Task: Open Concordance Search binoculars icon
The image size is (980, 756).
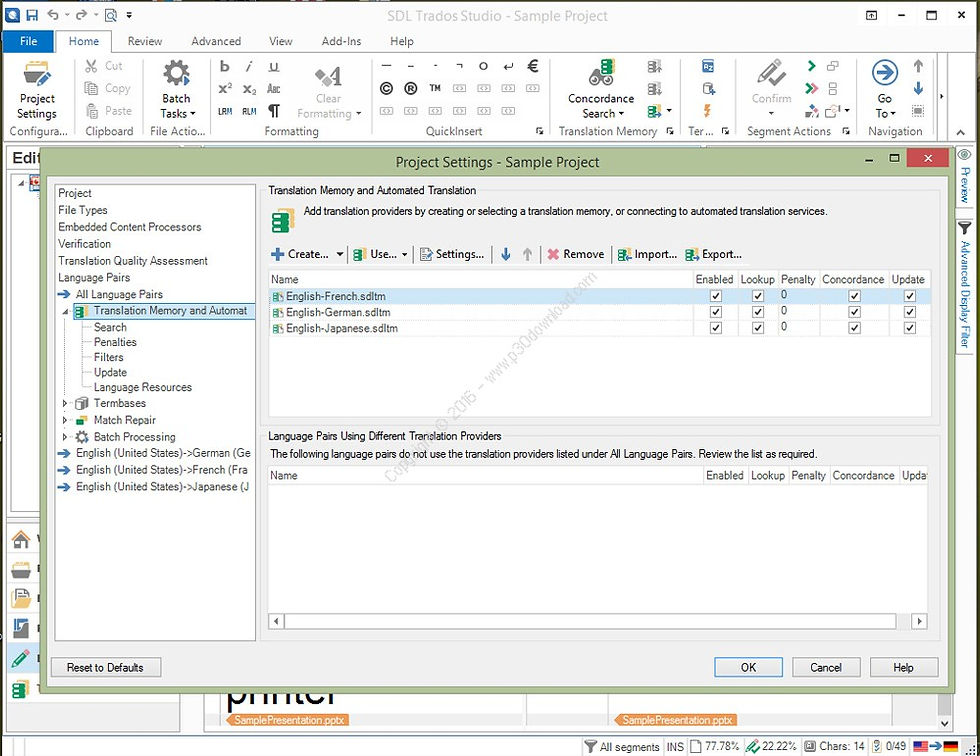Action: click(x=601, y=74)
